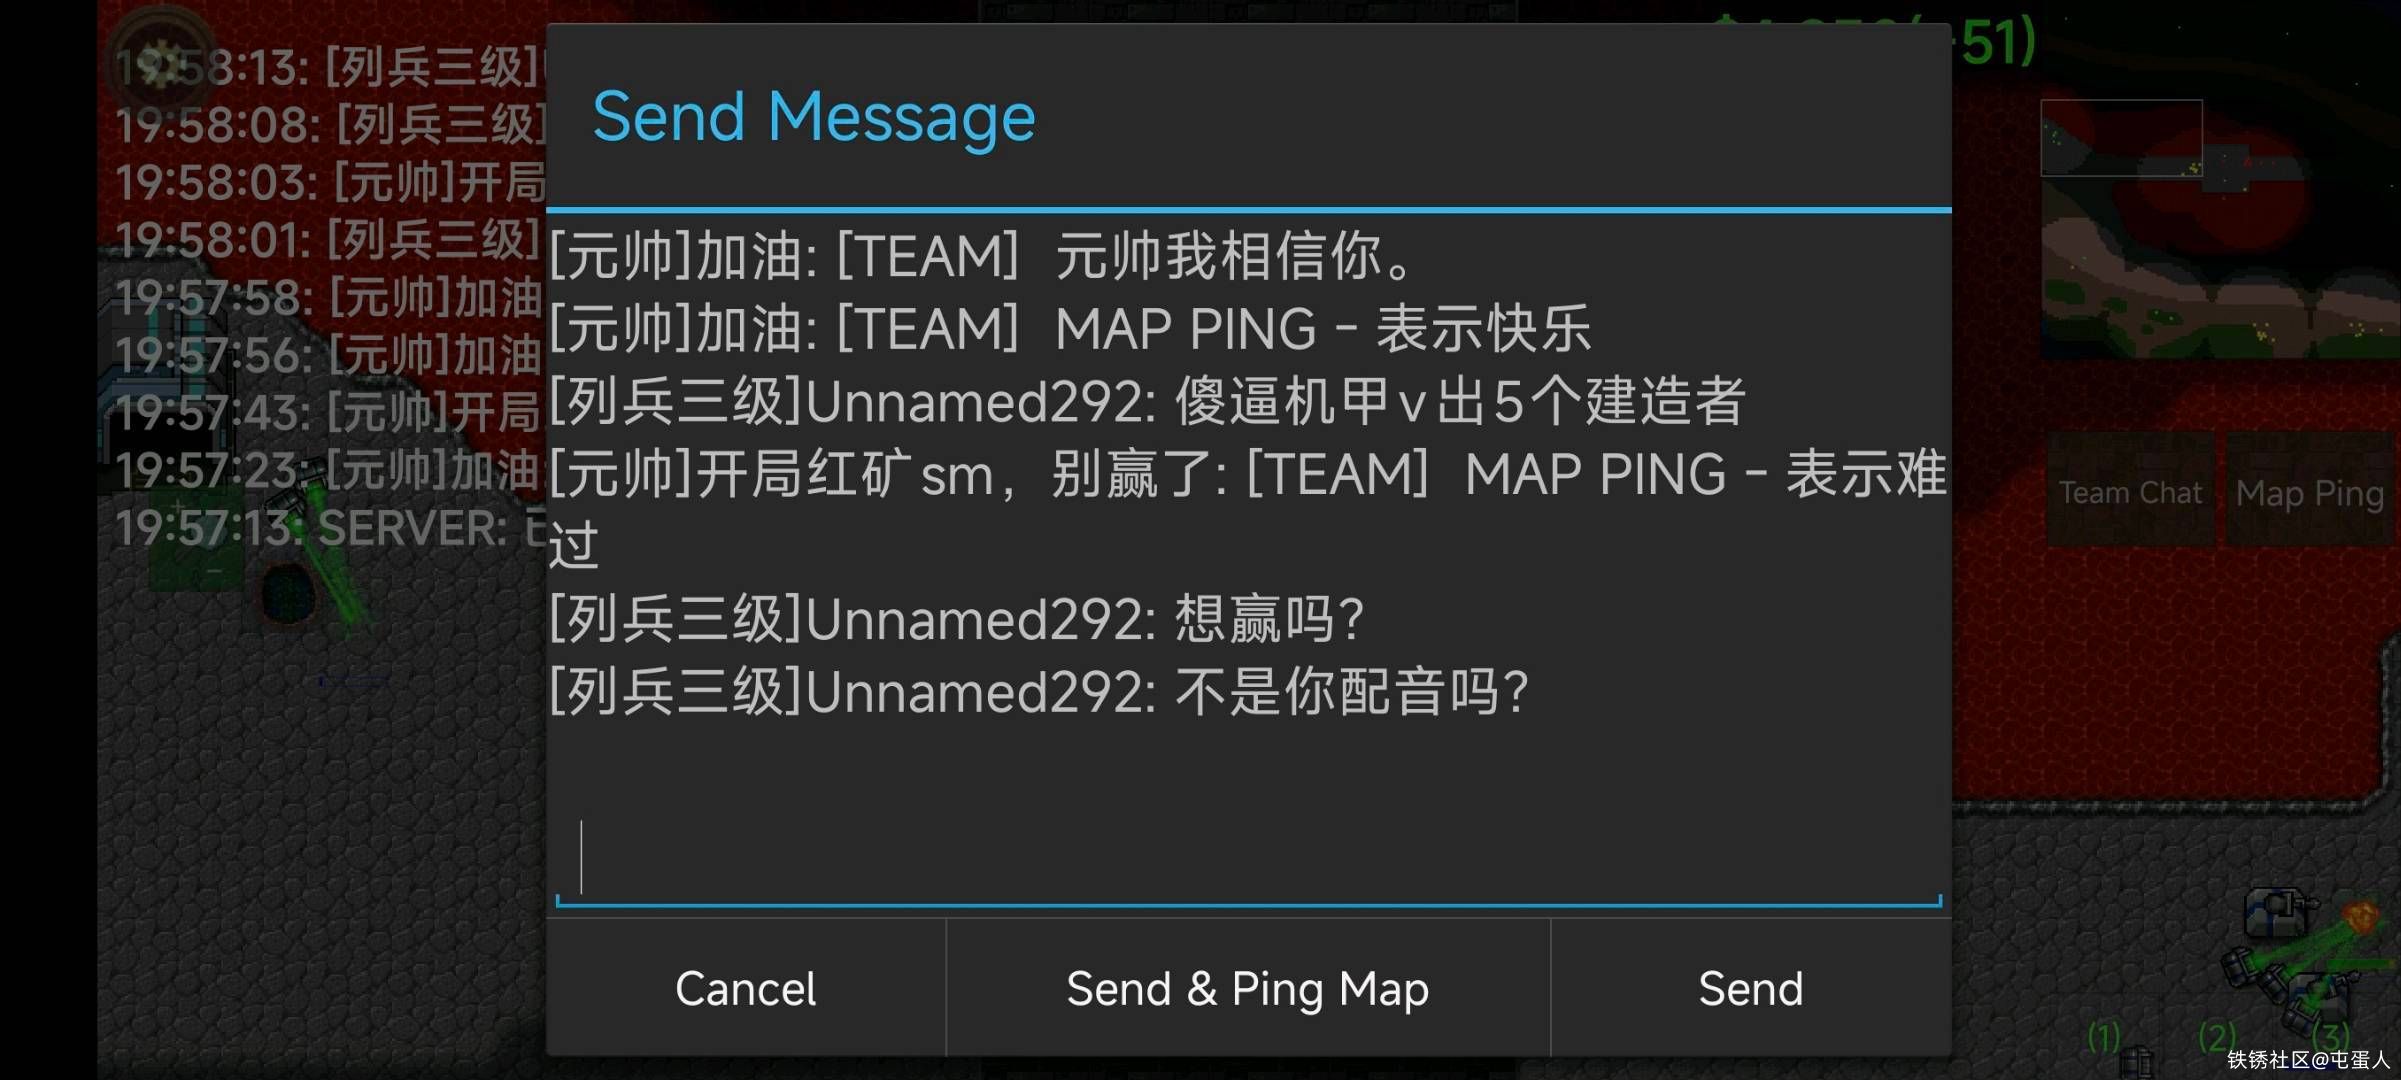Image resolution: width=2401 pixels, height=1080 pixels.
Task: Choose the Map Ping option
Action: 2310,492
